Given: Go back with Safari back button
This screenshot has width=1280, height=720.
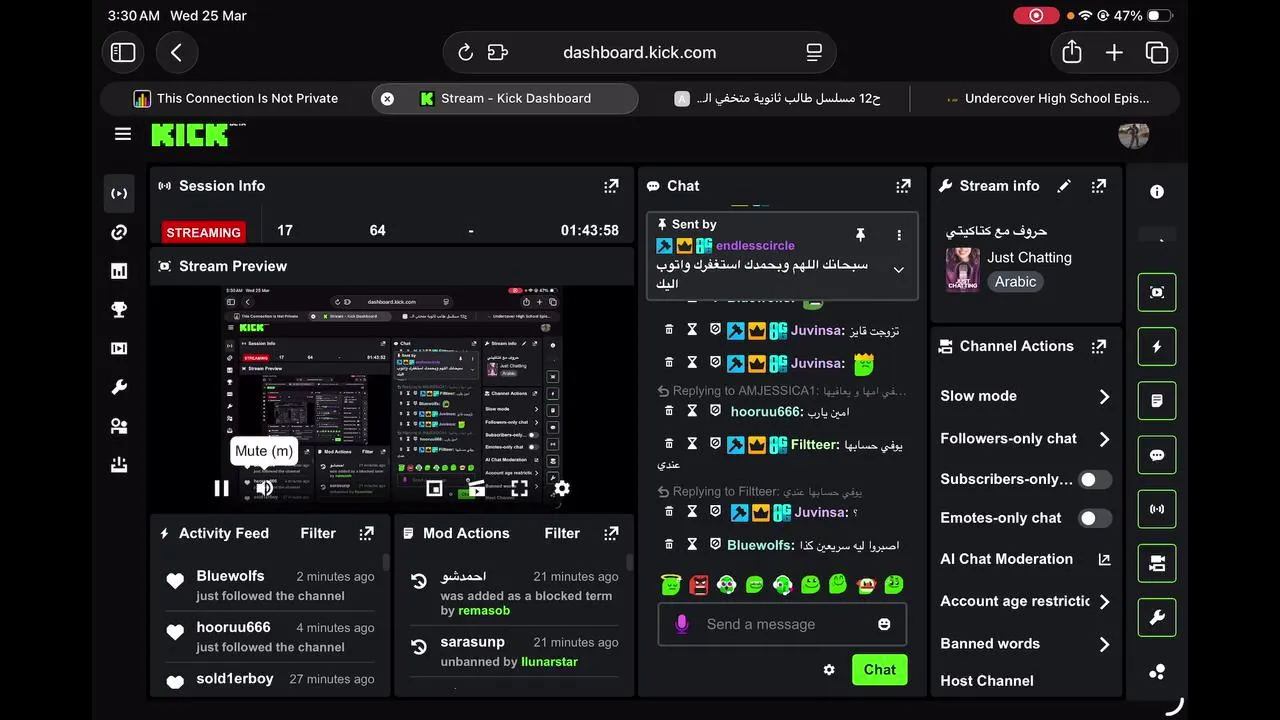Looking at the screenshot, I should pos(176,53).
